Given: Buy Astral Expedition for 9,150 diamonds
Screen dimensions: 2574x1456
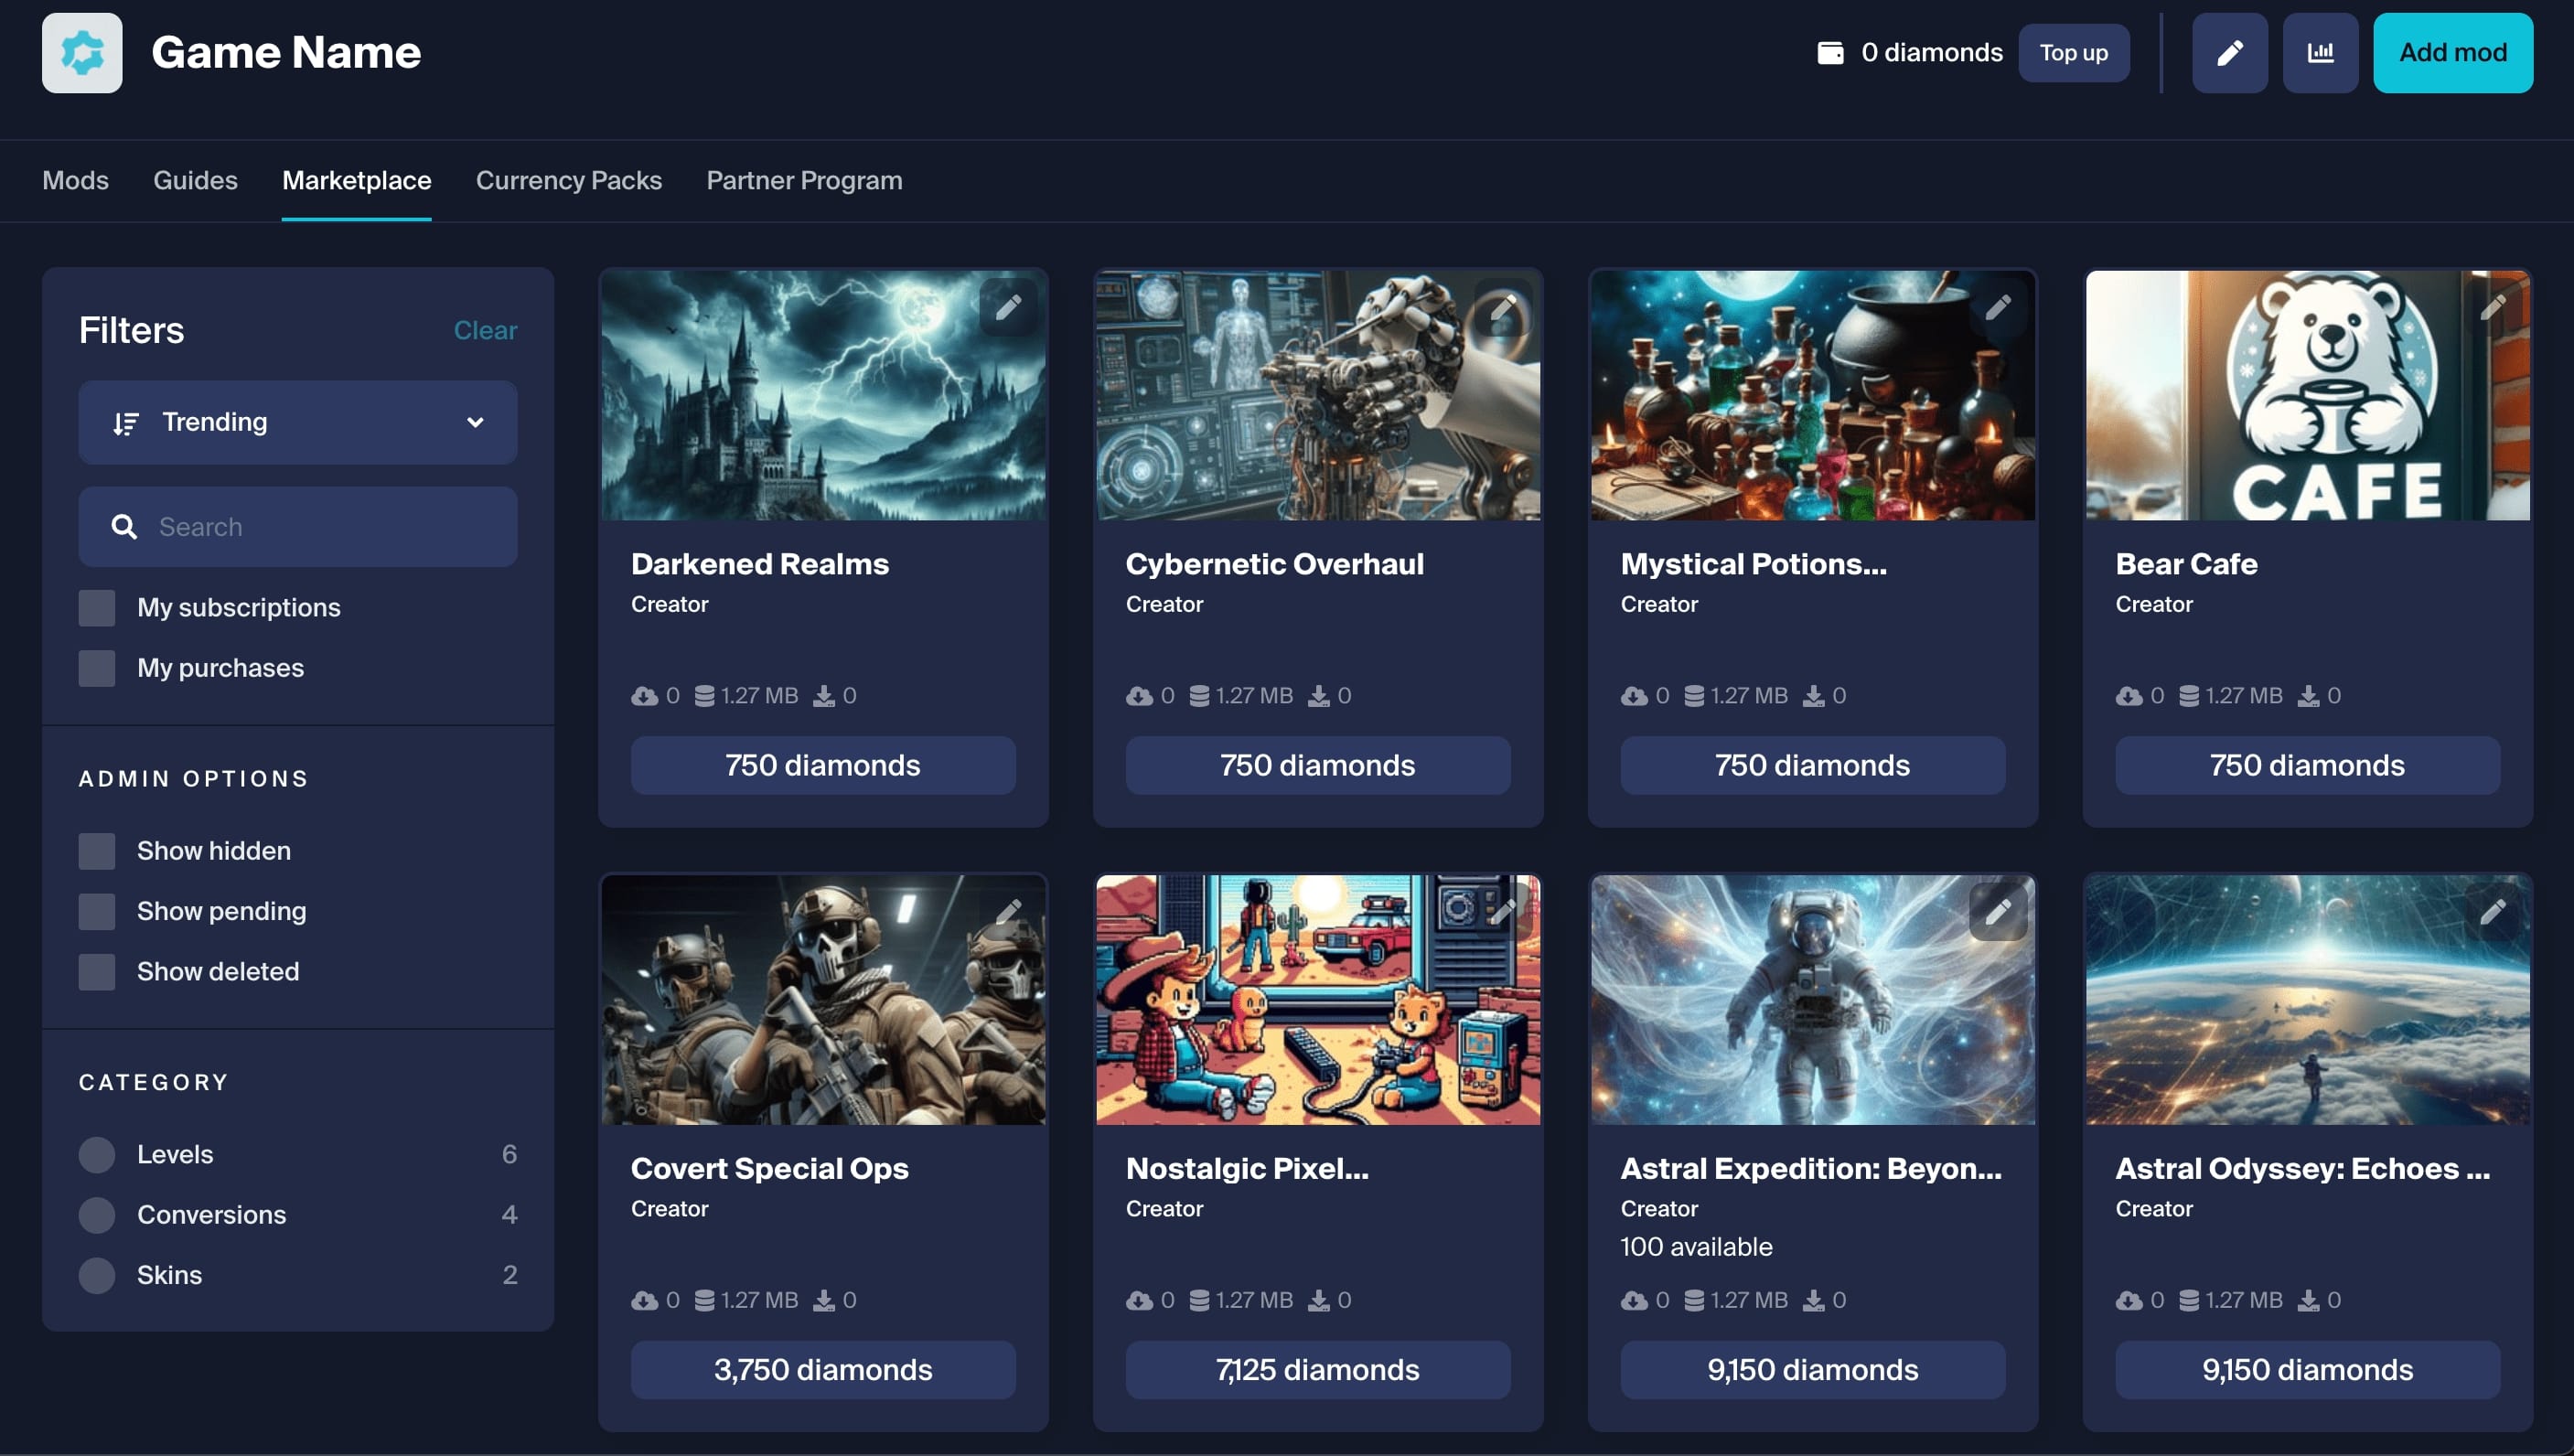Looking at the screenshot, I should tap(1813, 1370).
